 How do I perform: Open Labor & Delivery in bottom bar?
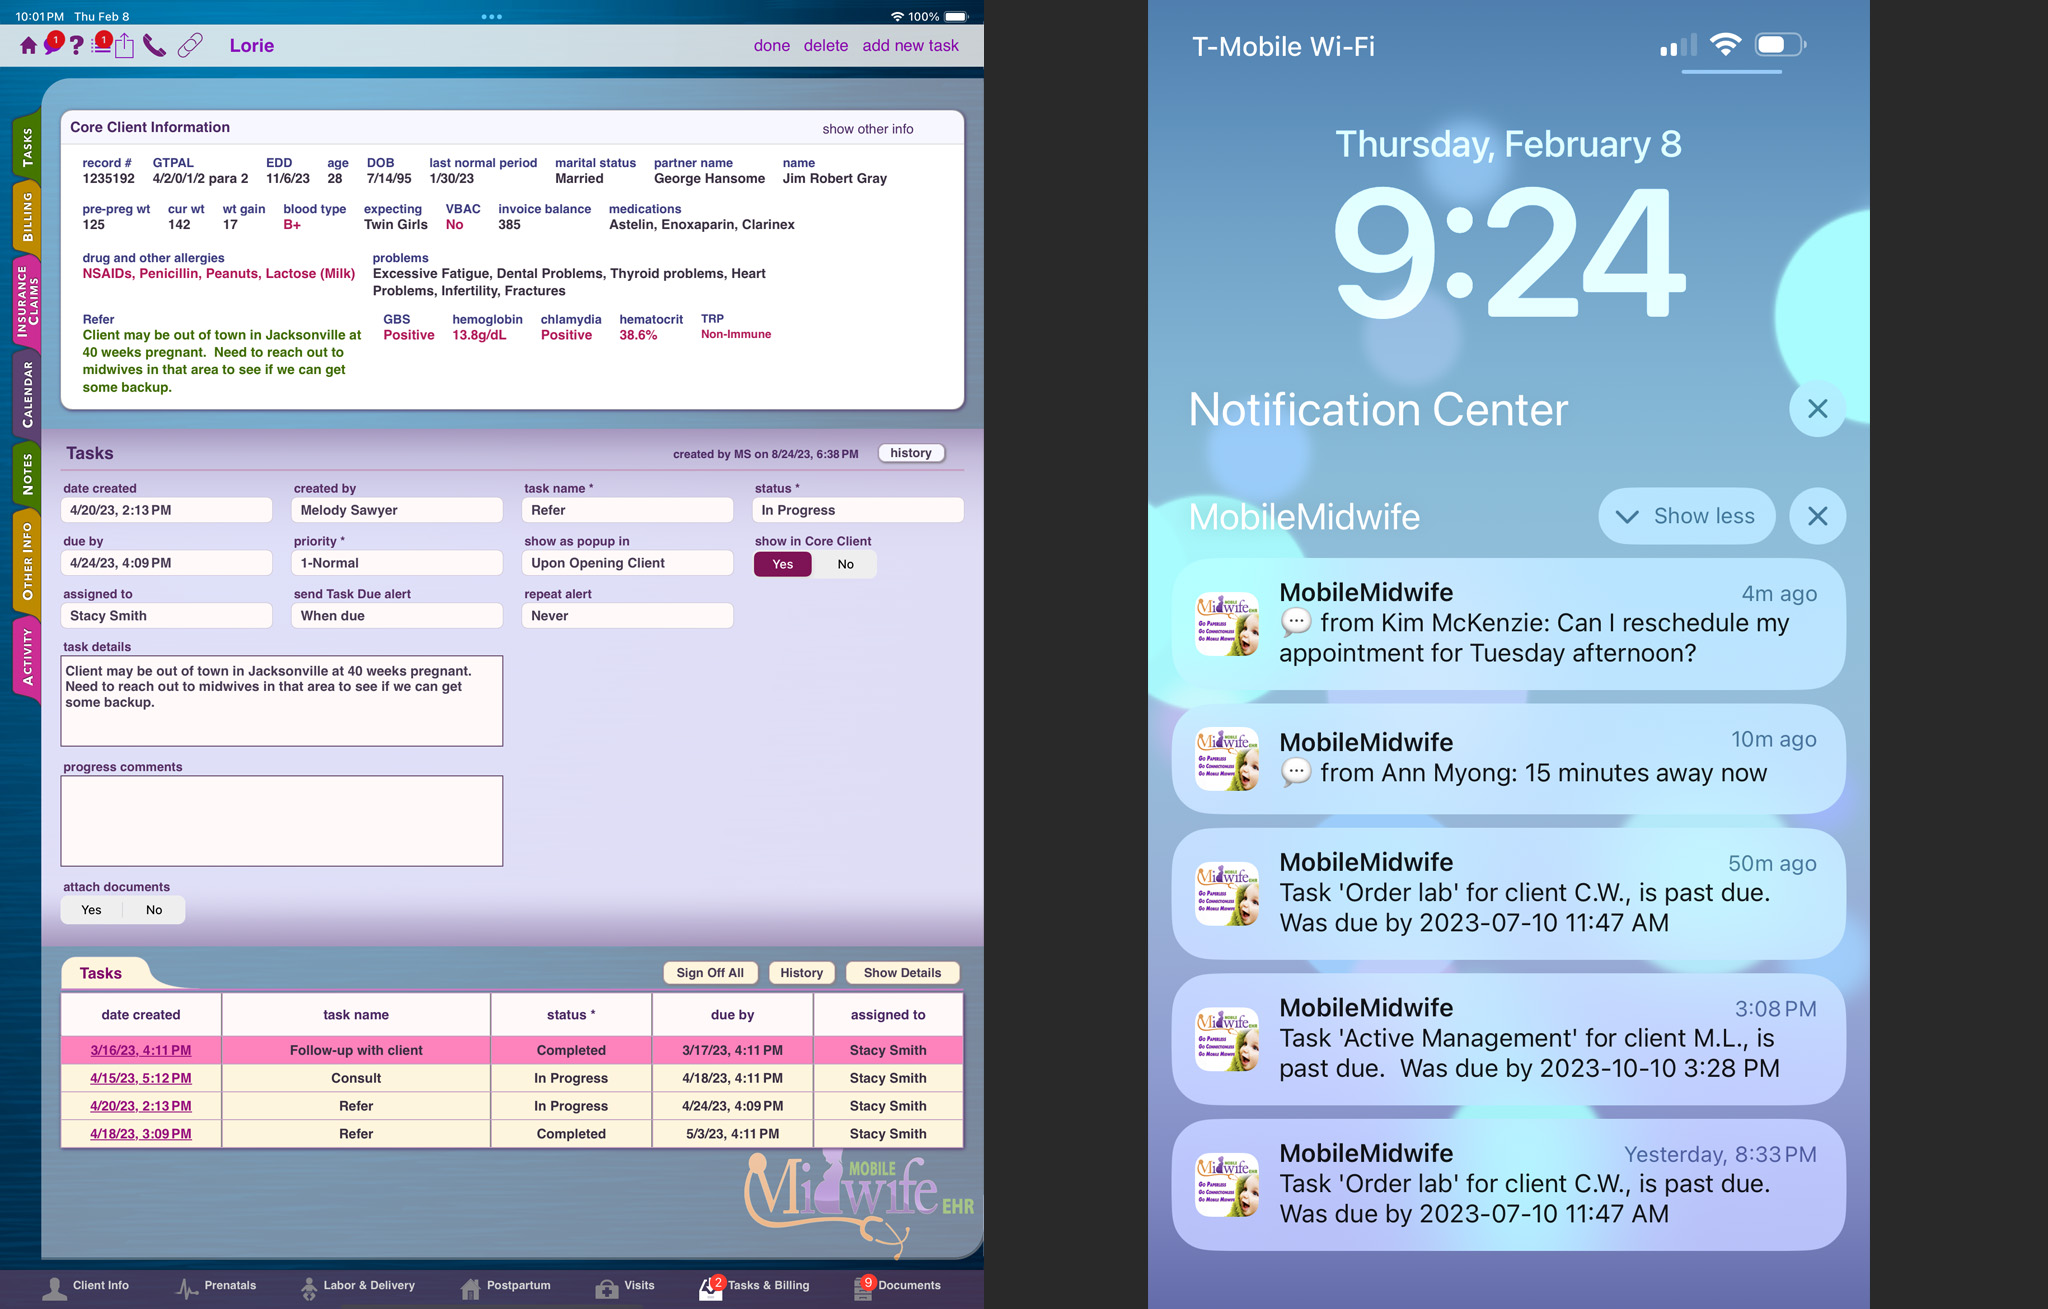pos(357,1287)
